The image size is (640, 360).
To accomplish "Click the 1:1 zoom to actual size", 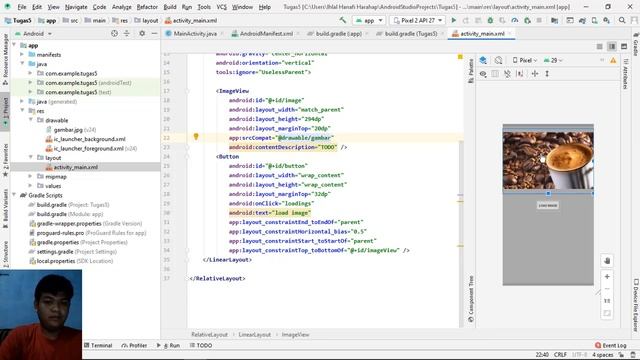I will [607, 301].
